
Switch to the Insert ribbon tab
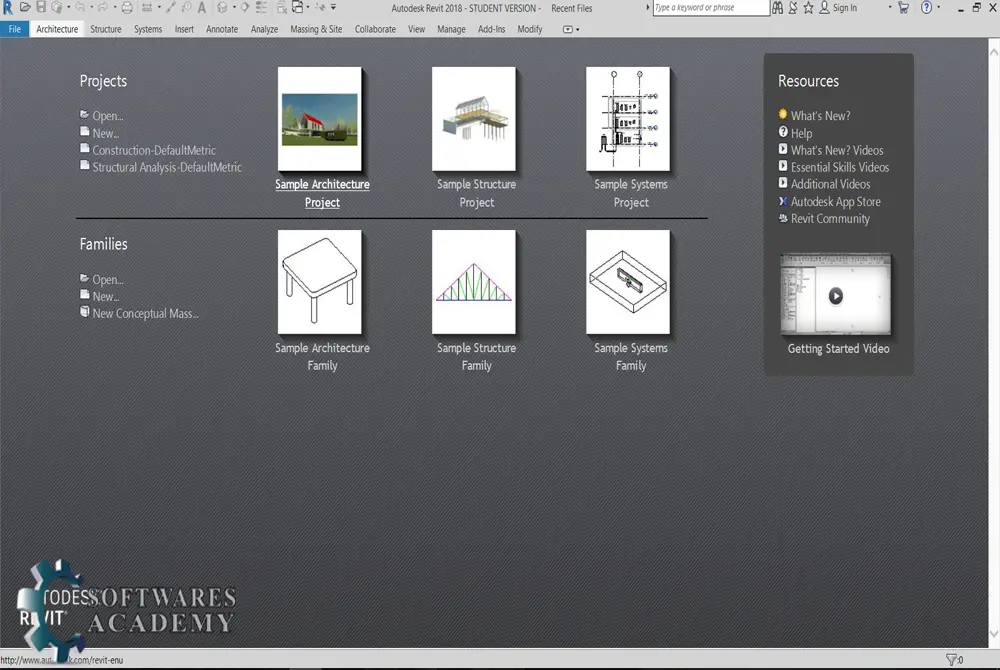point(184,29)
